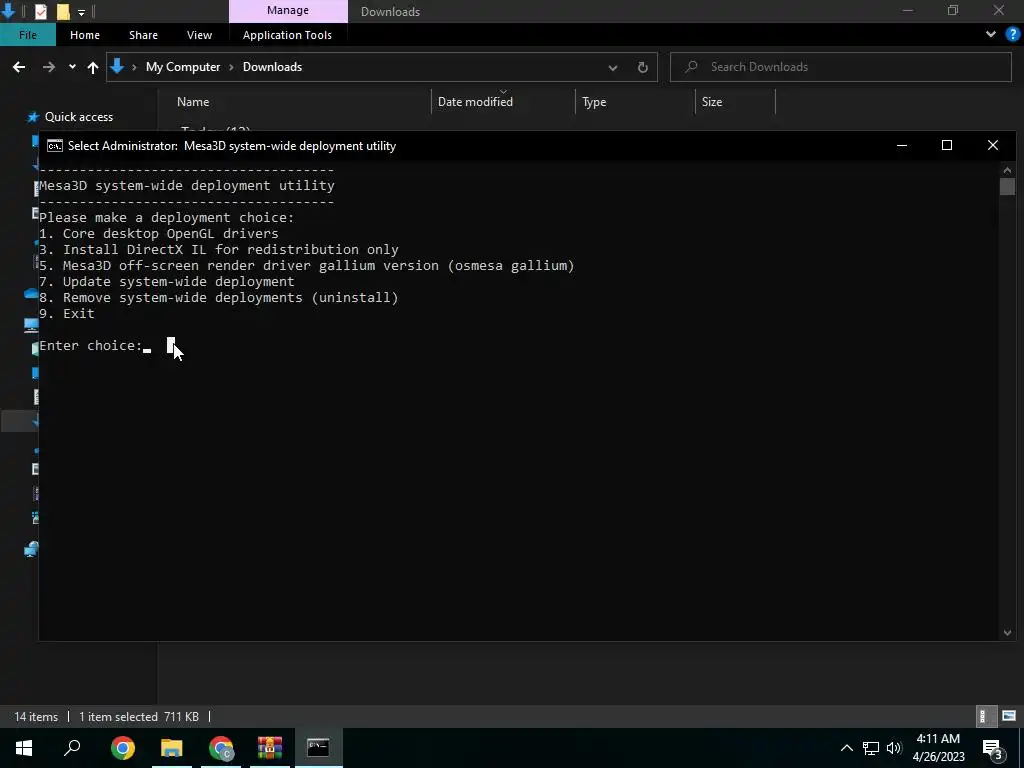The width and height of the screenshot is (1024, 768).
Task: Click the osmesa gallium option line
Action: pyautogui.click(x=306, y=265)
